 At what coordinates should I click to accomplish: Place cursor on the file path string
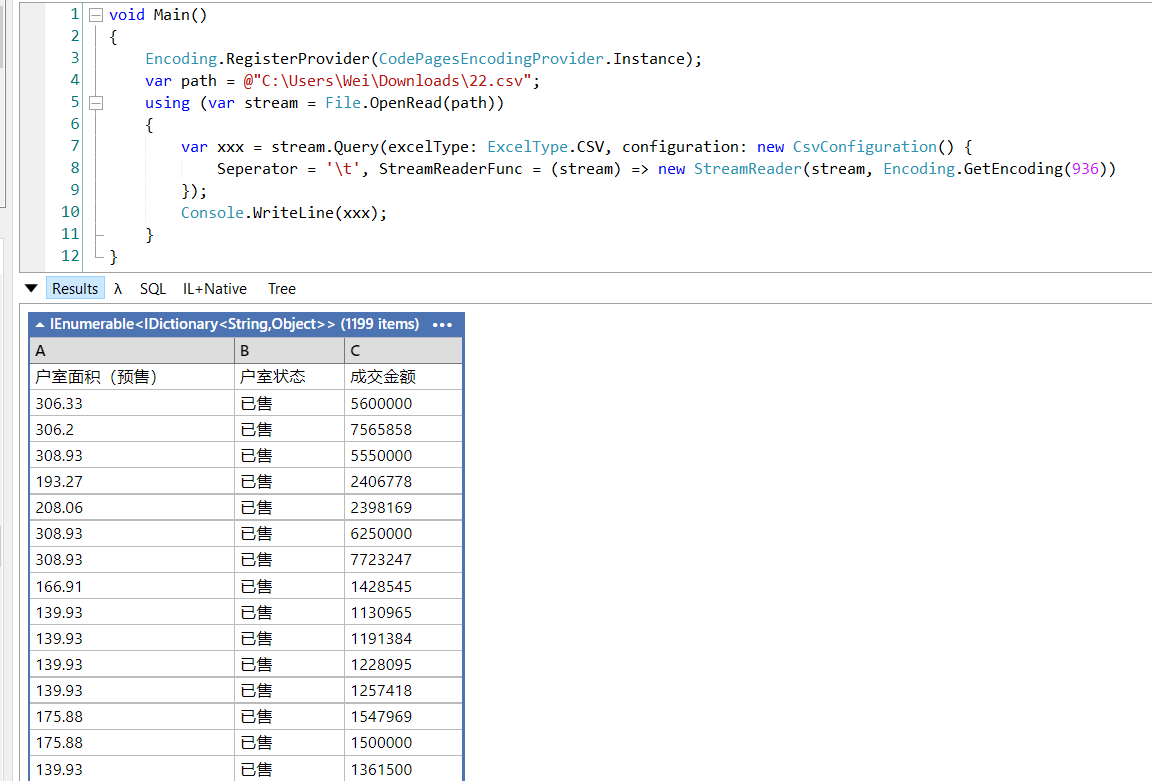coord(387,81)
